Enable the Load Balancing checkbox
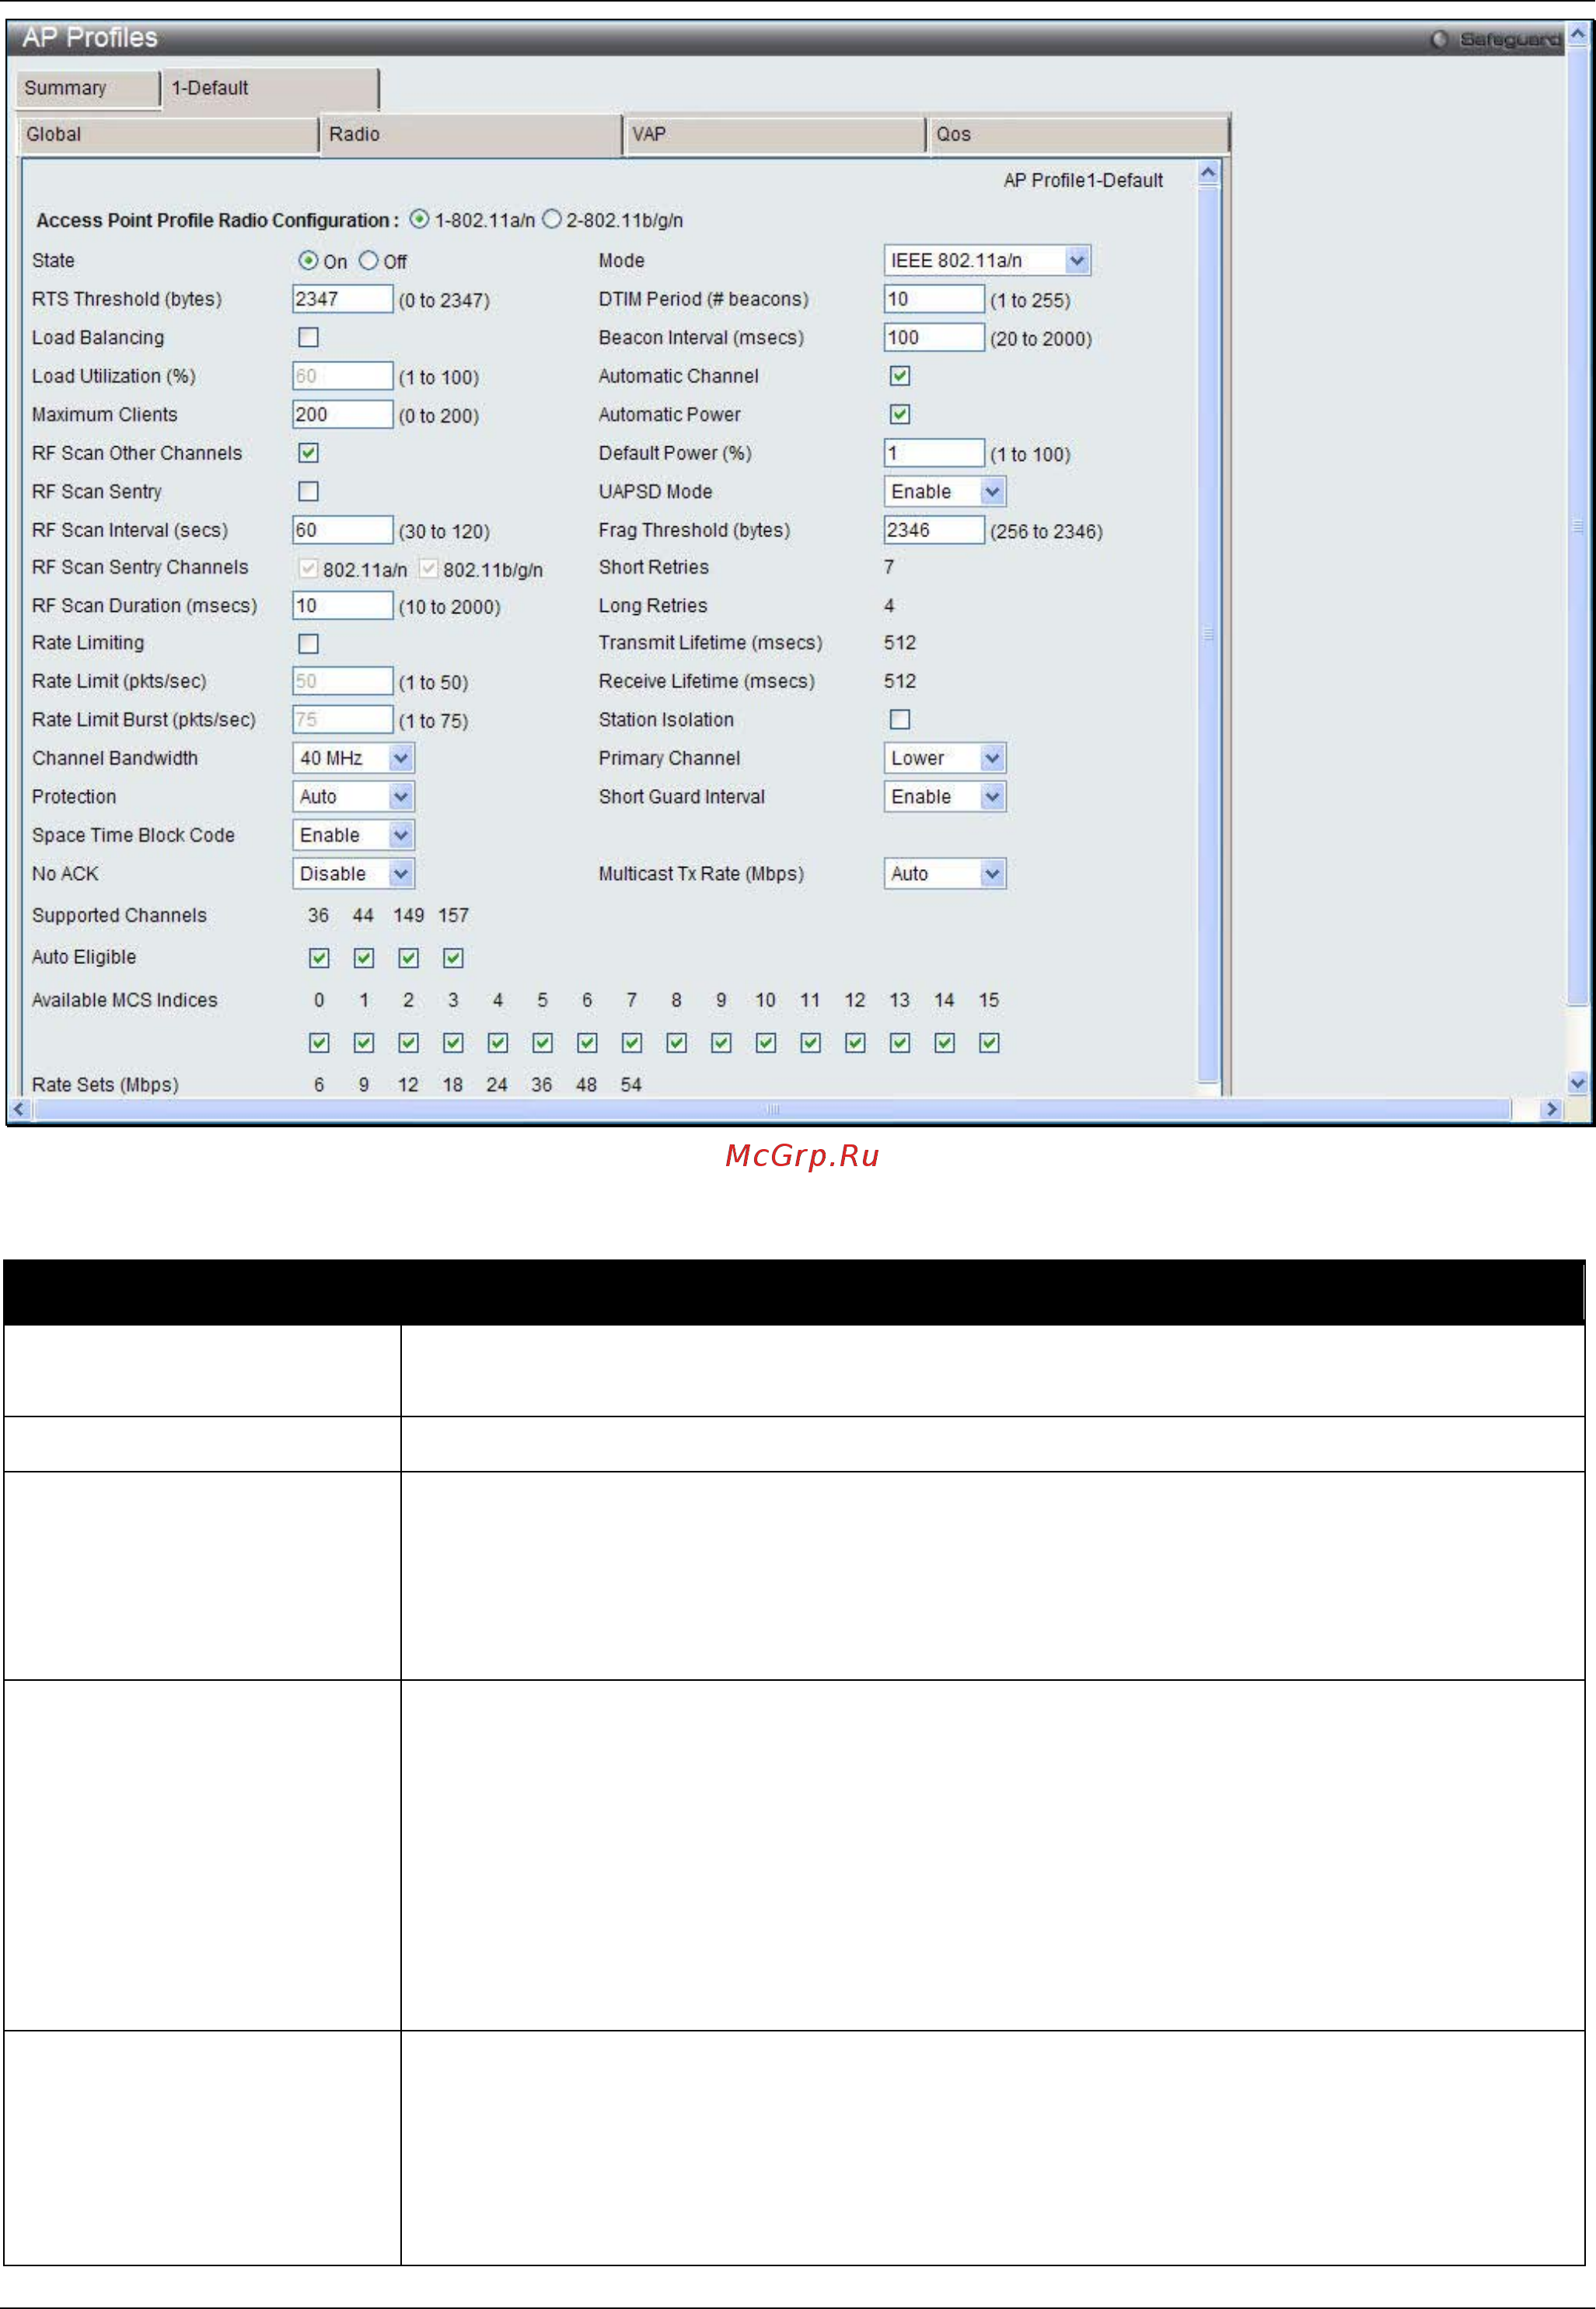Screen dimensions: 1596x2309 point(309,337)
